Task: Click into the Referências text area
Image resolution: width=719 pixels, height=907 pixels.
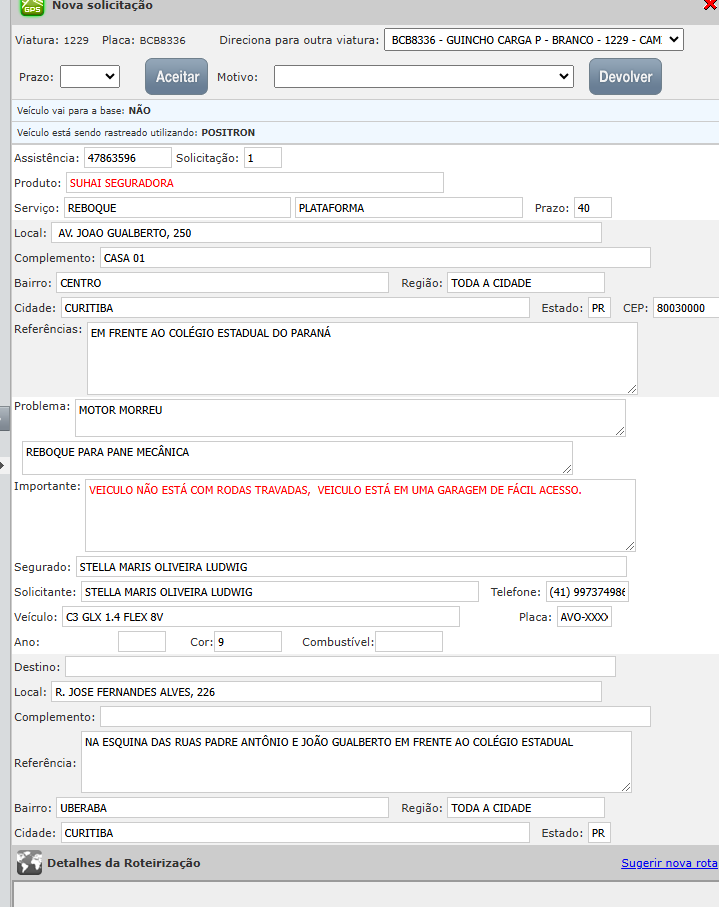Action: tap(361, 358)
